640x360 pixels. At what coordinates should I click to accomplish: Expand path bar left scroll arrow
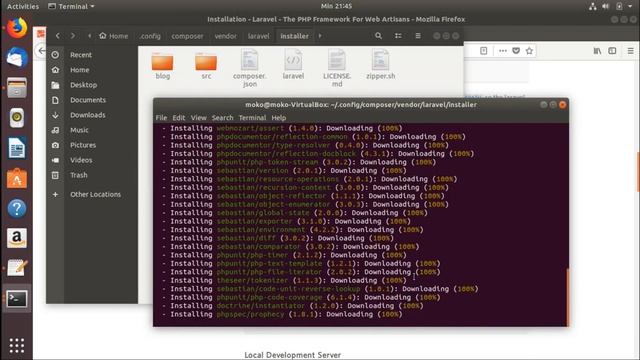(89, 36)
